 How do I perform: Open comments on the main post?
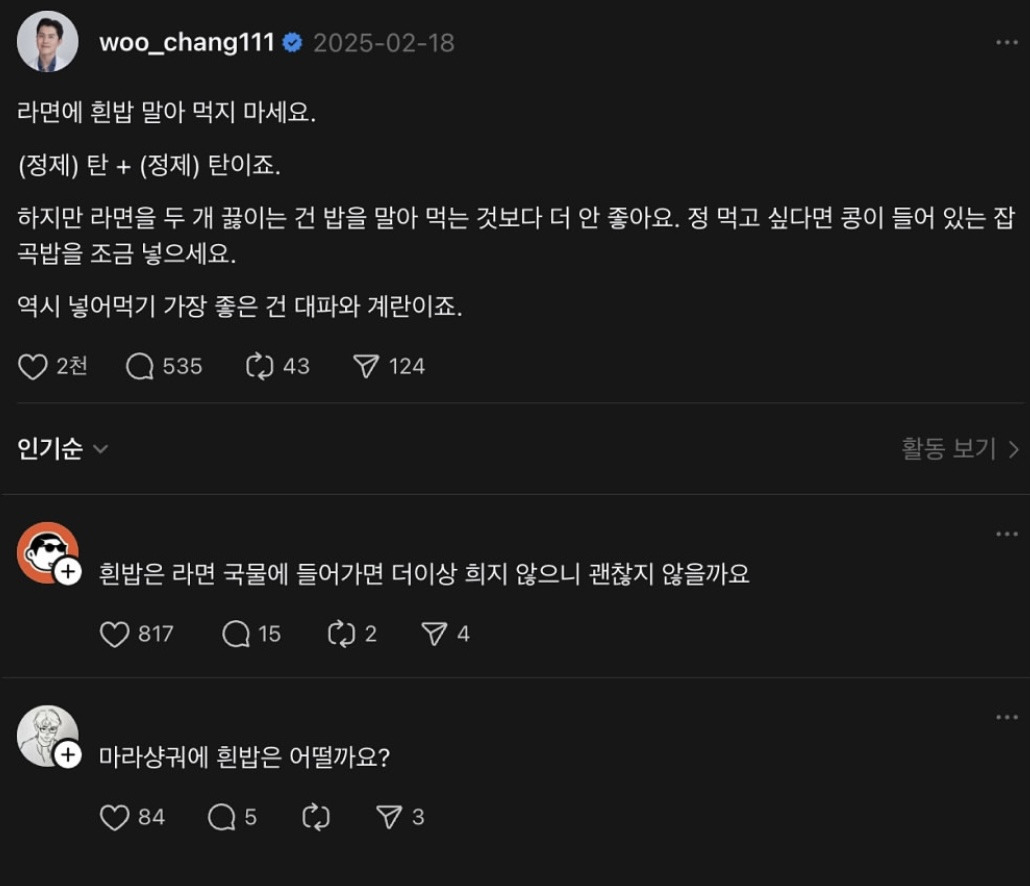(x=140, y=367)
